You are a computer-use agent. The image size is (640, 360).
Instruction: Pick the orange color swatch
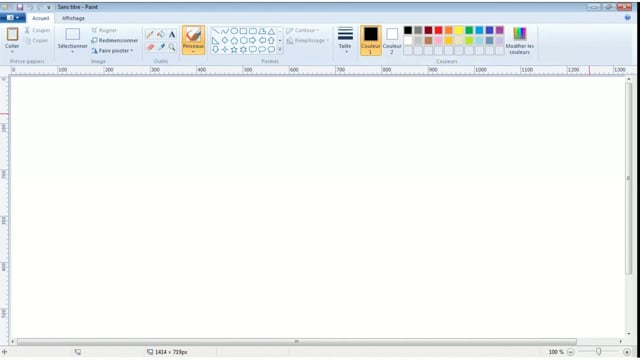(449, 30)
